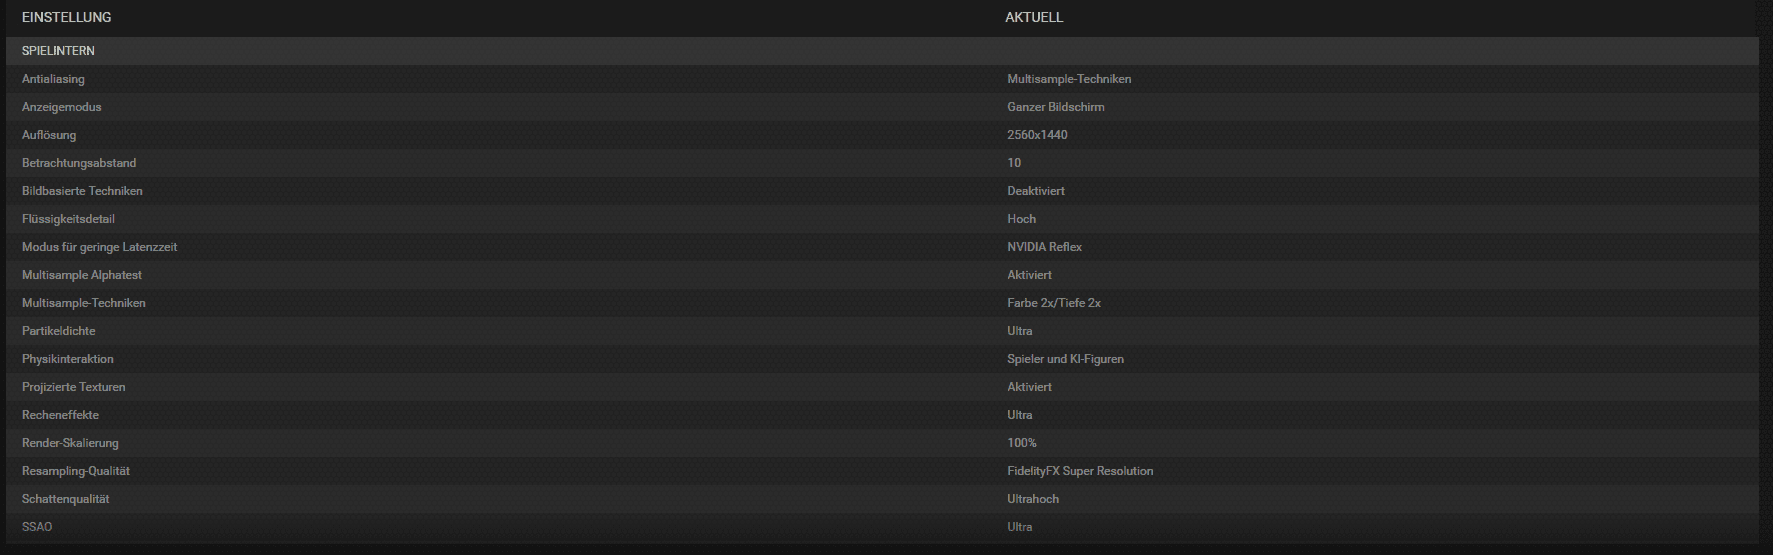Select the Projizierte Texturen row label
The height and width of the screenshot is (555, 1773).
(x=74, y=387)
